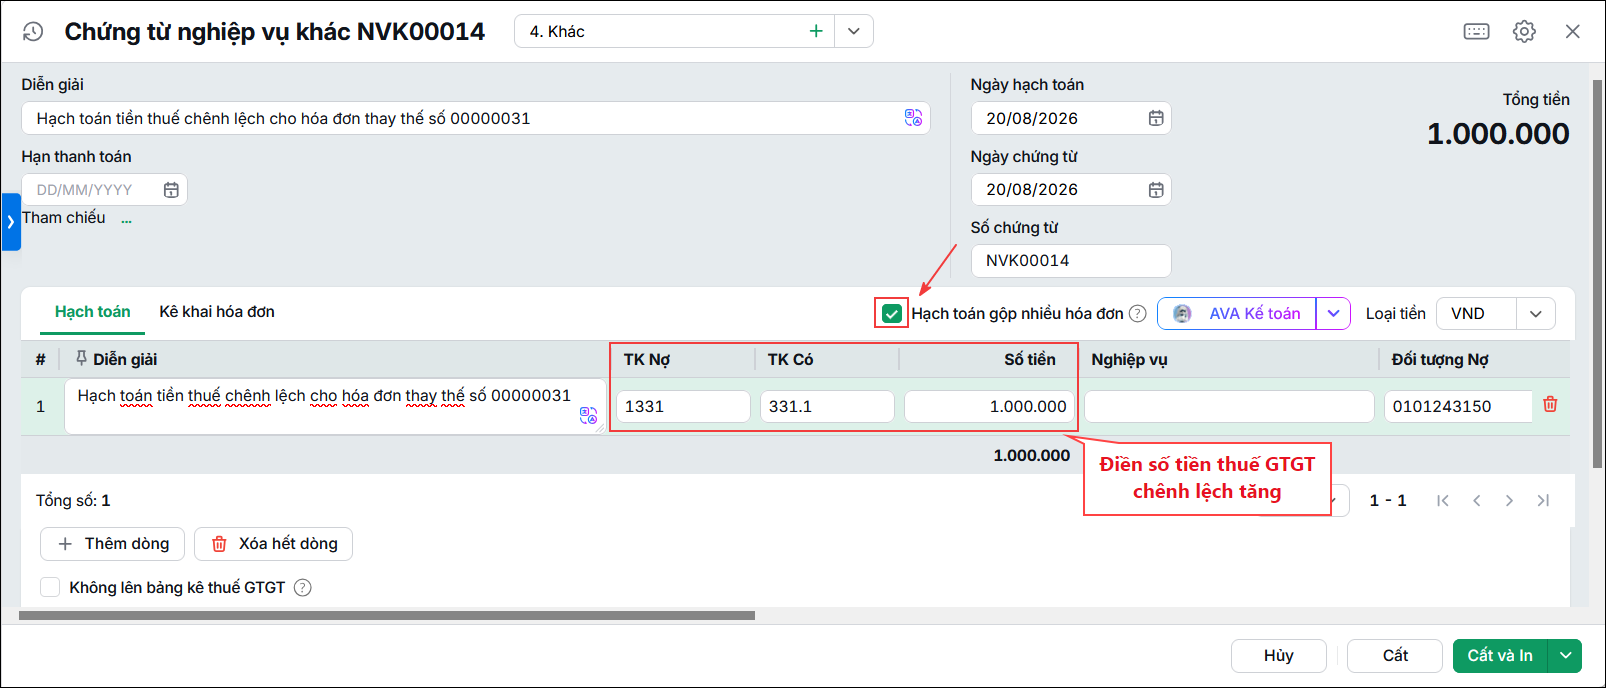Open the AVA Kế toán dropdown arrow
This screenshot has width=1606, height=688.
[x=1333, y=314]
